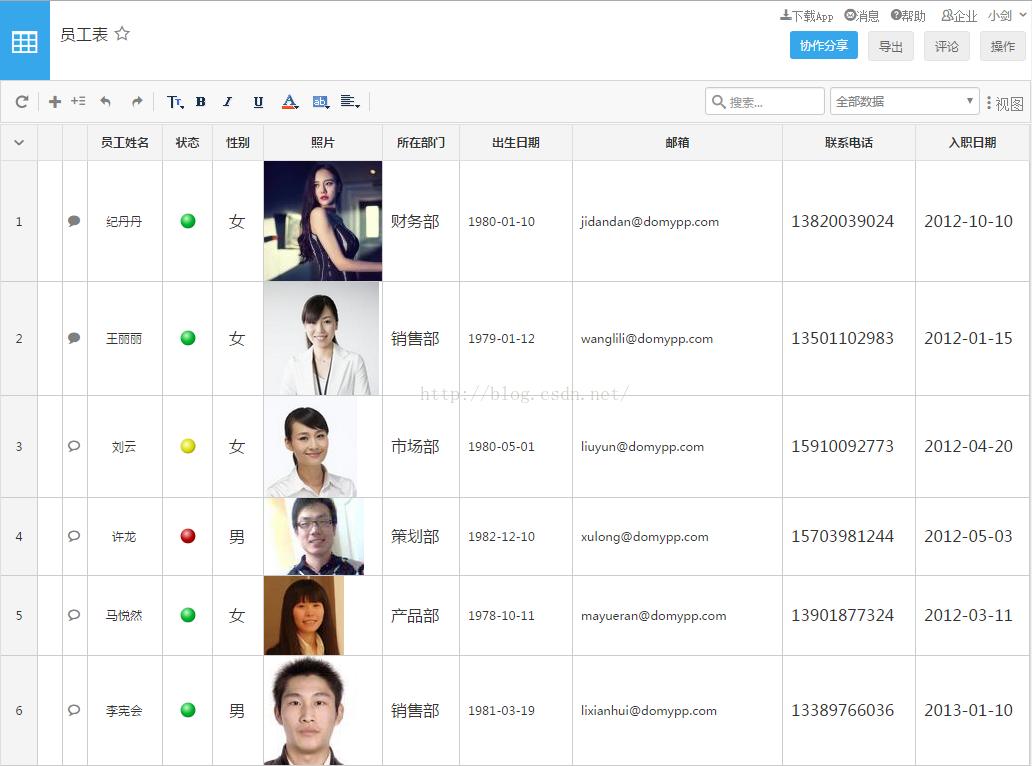The width and height of the screenshot is (1032, 766).
Task: Click the red status dot for 许龙
Action: click(x=187, y=536)
